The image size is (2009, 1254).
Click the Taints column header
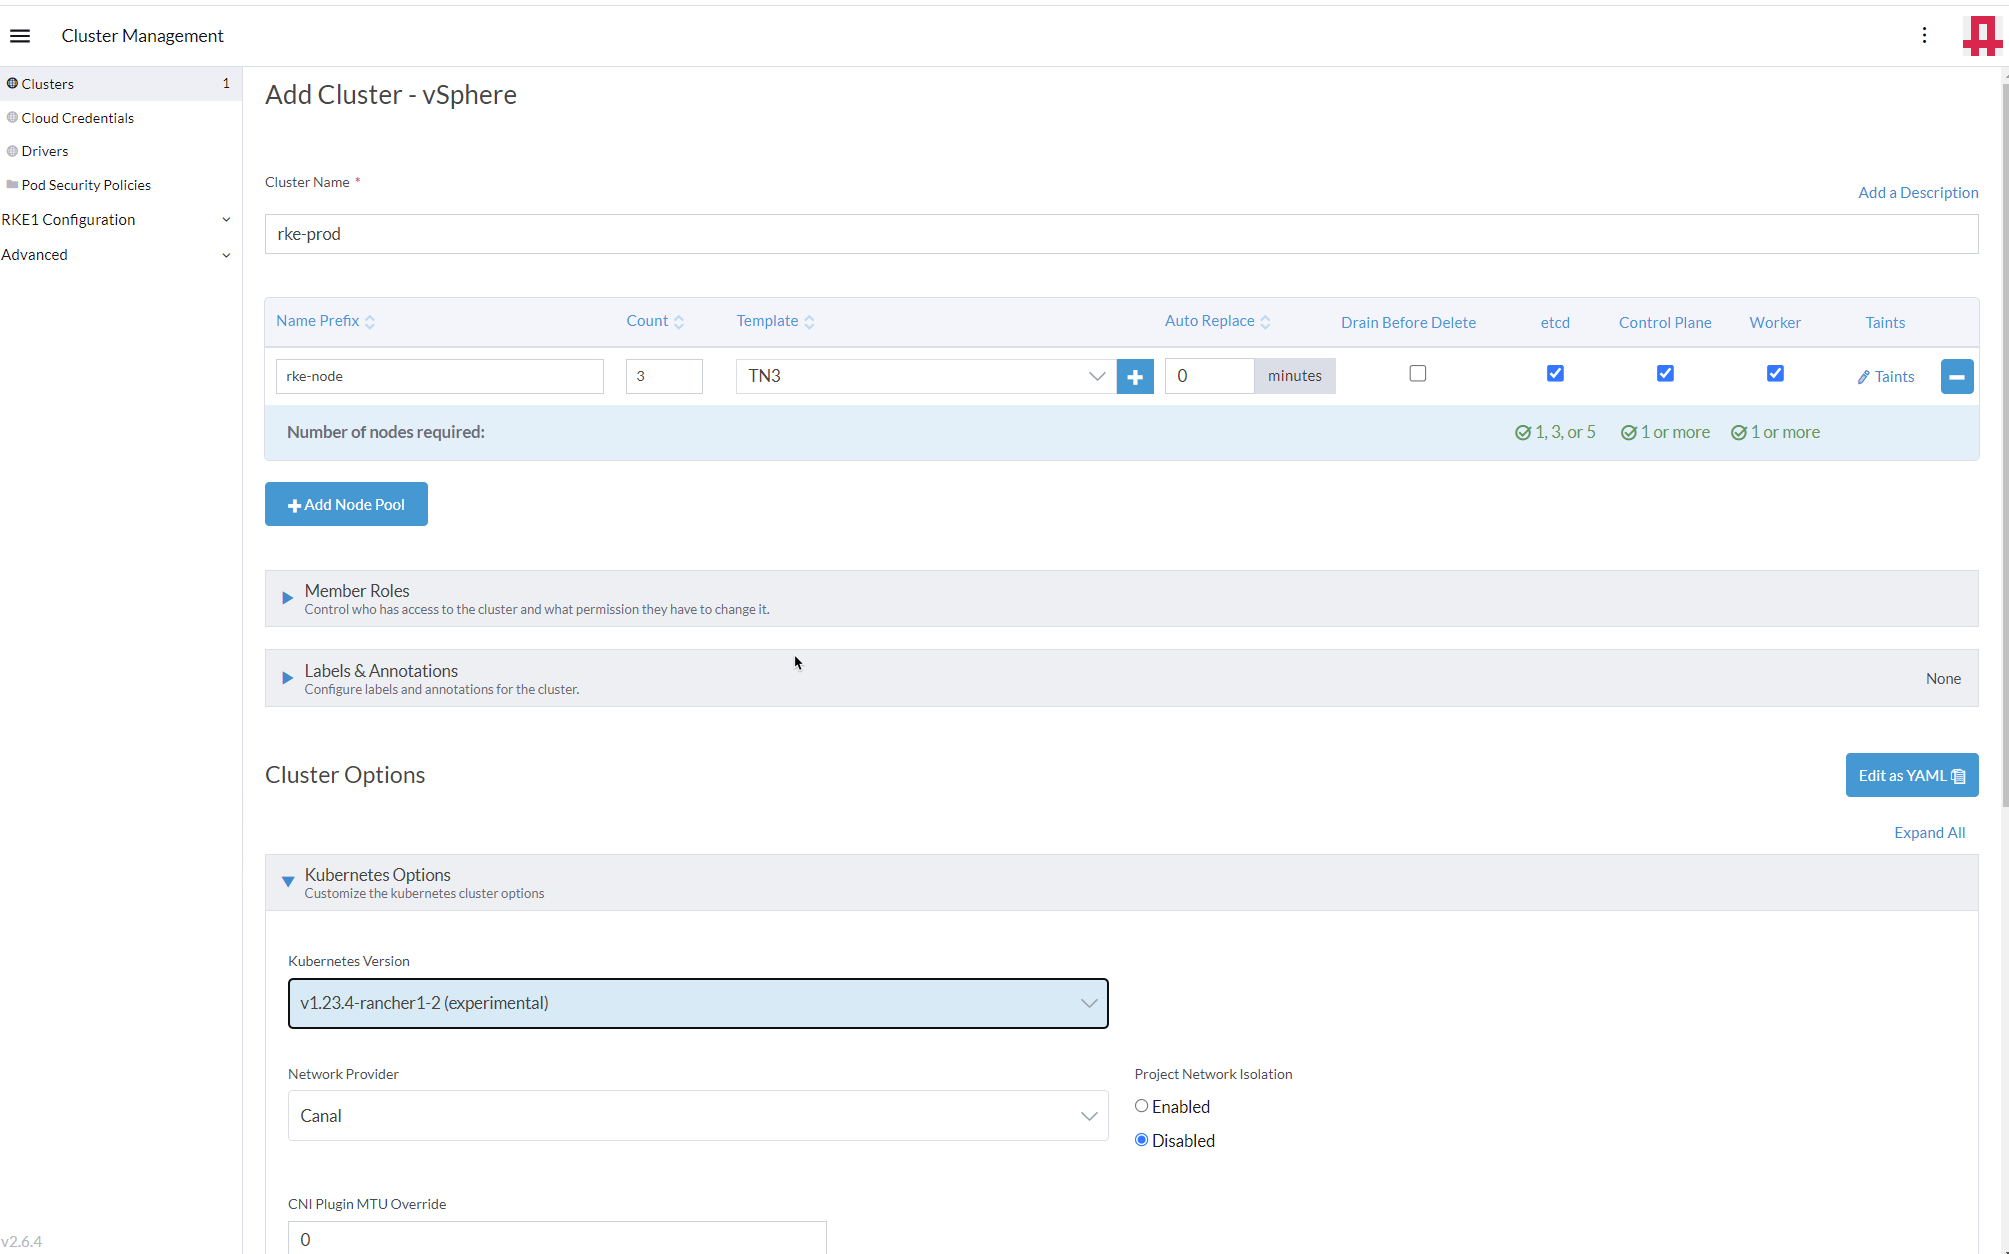1885,323
